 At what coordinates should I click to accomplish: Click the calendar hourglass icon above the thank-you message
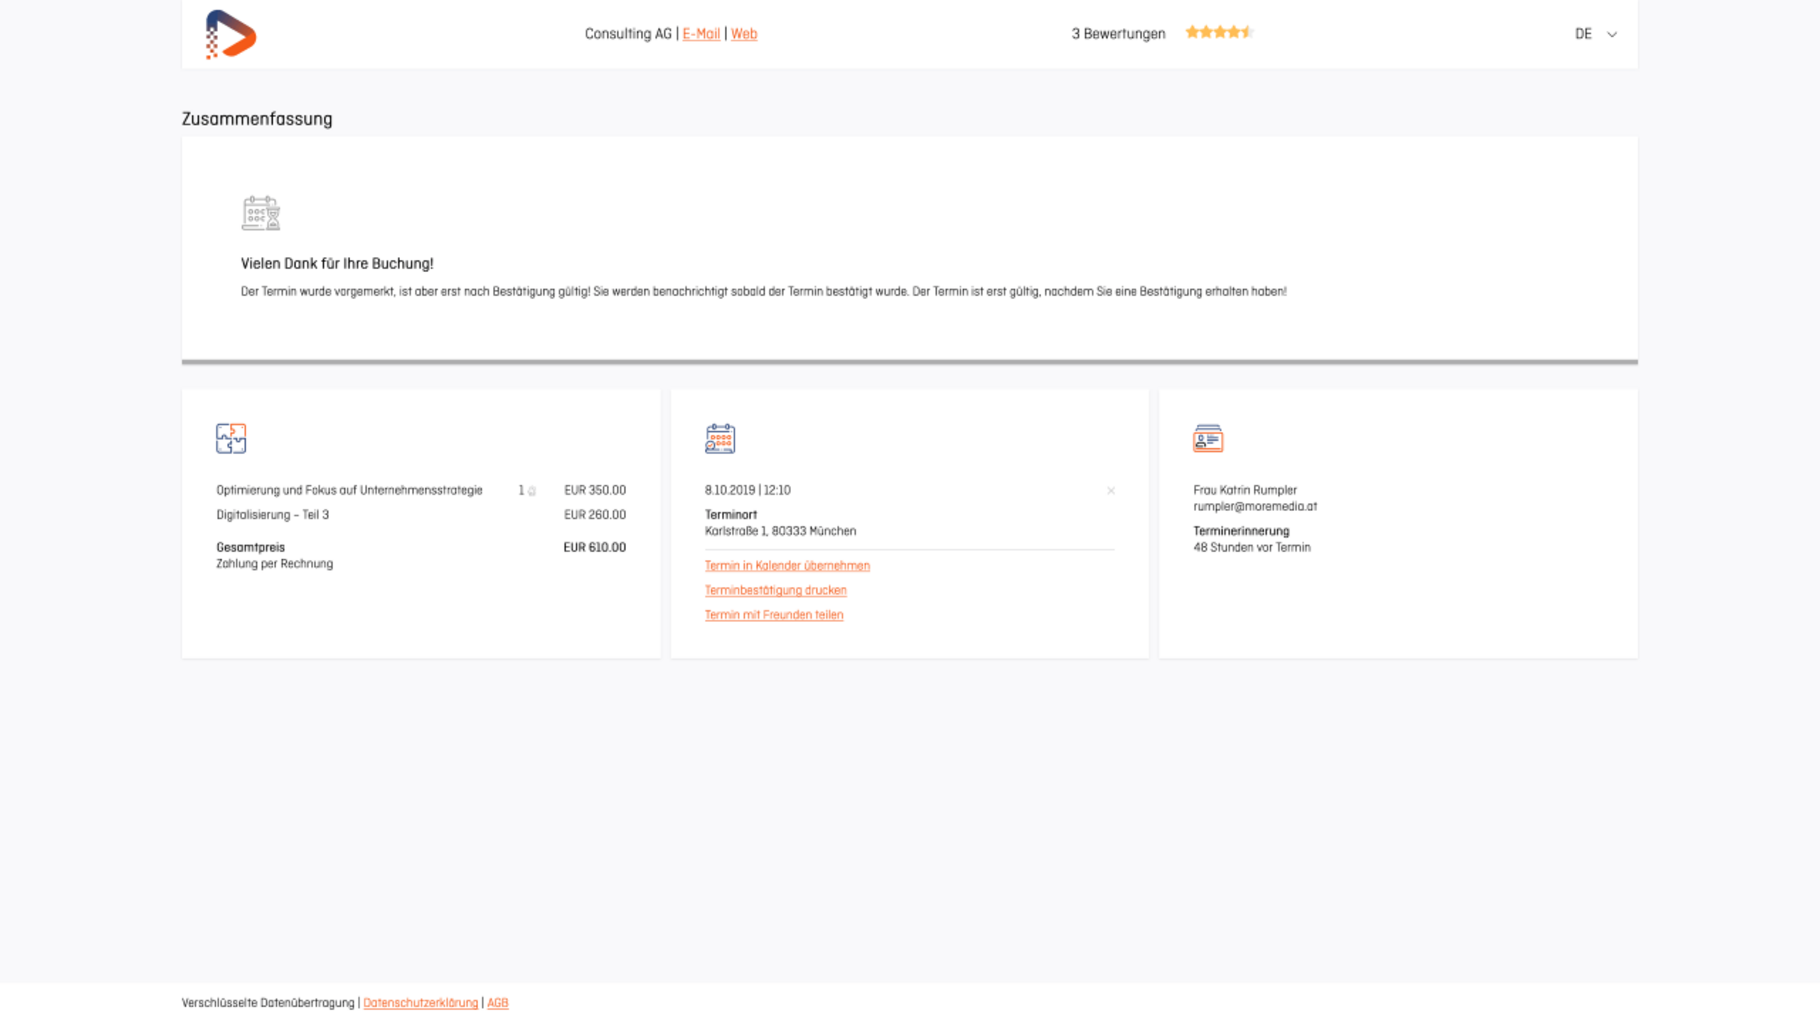click(x=261, y=213)
